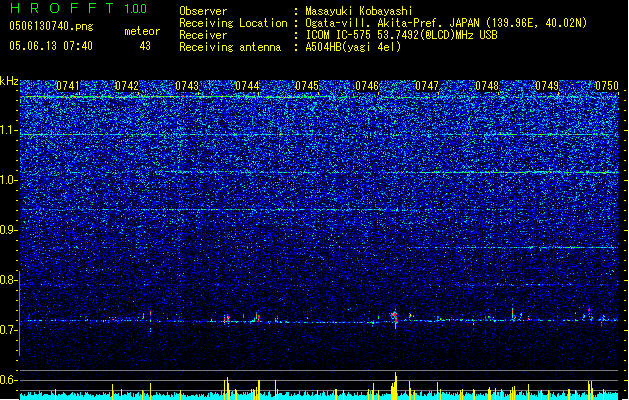Viewport: 629px width, 400px height.
Task: Click the 0742 time marker
Action: click(x=127, y=86)
